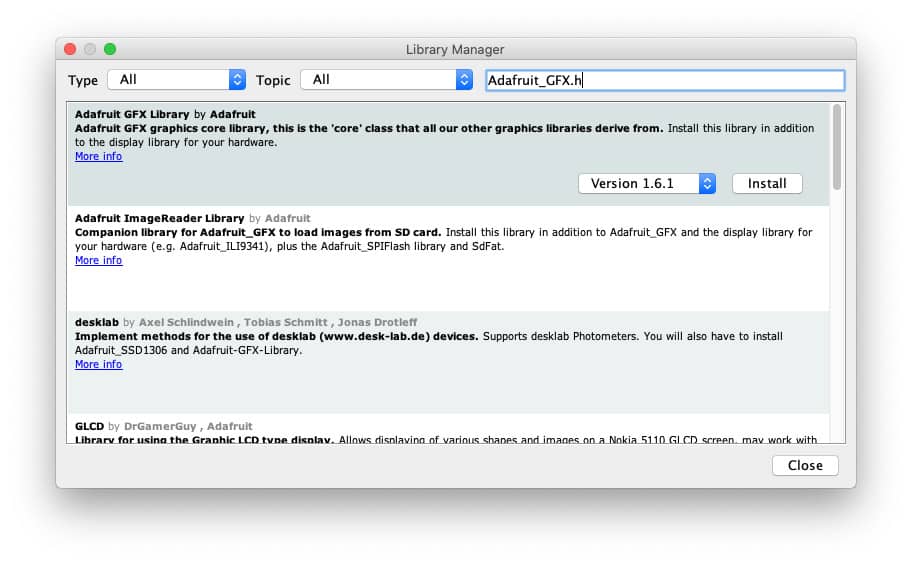This screenshot has width=912, height=562.
Task: Open More info for Adafruit GFX Library
Action: (98, 156)
